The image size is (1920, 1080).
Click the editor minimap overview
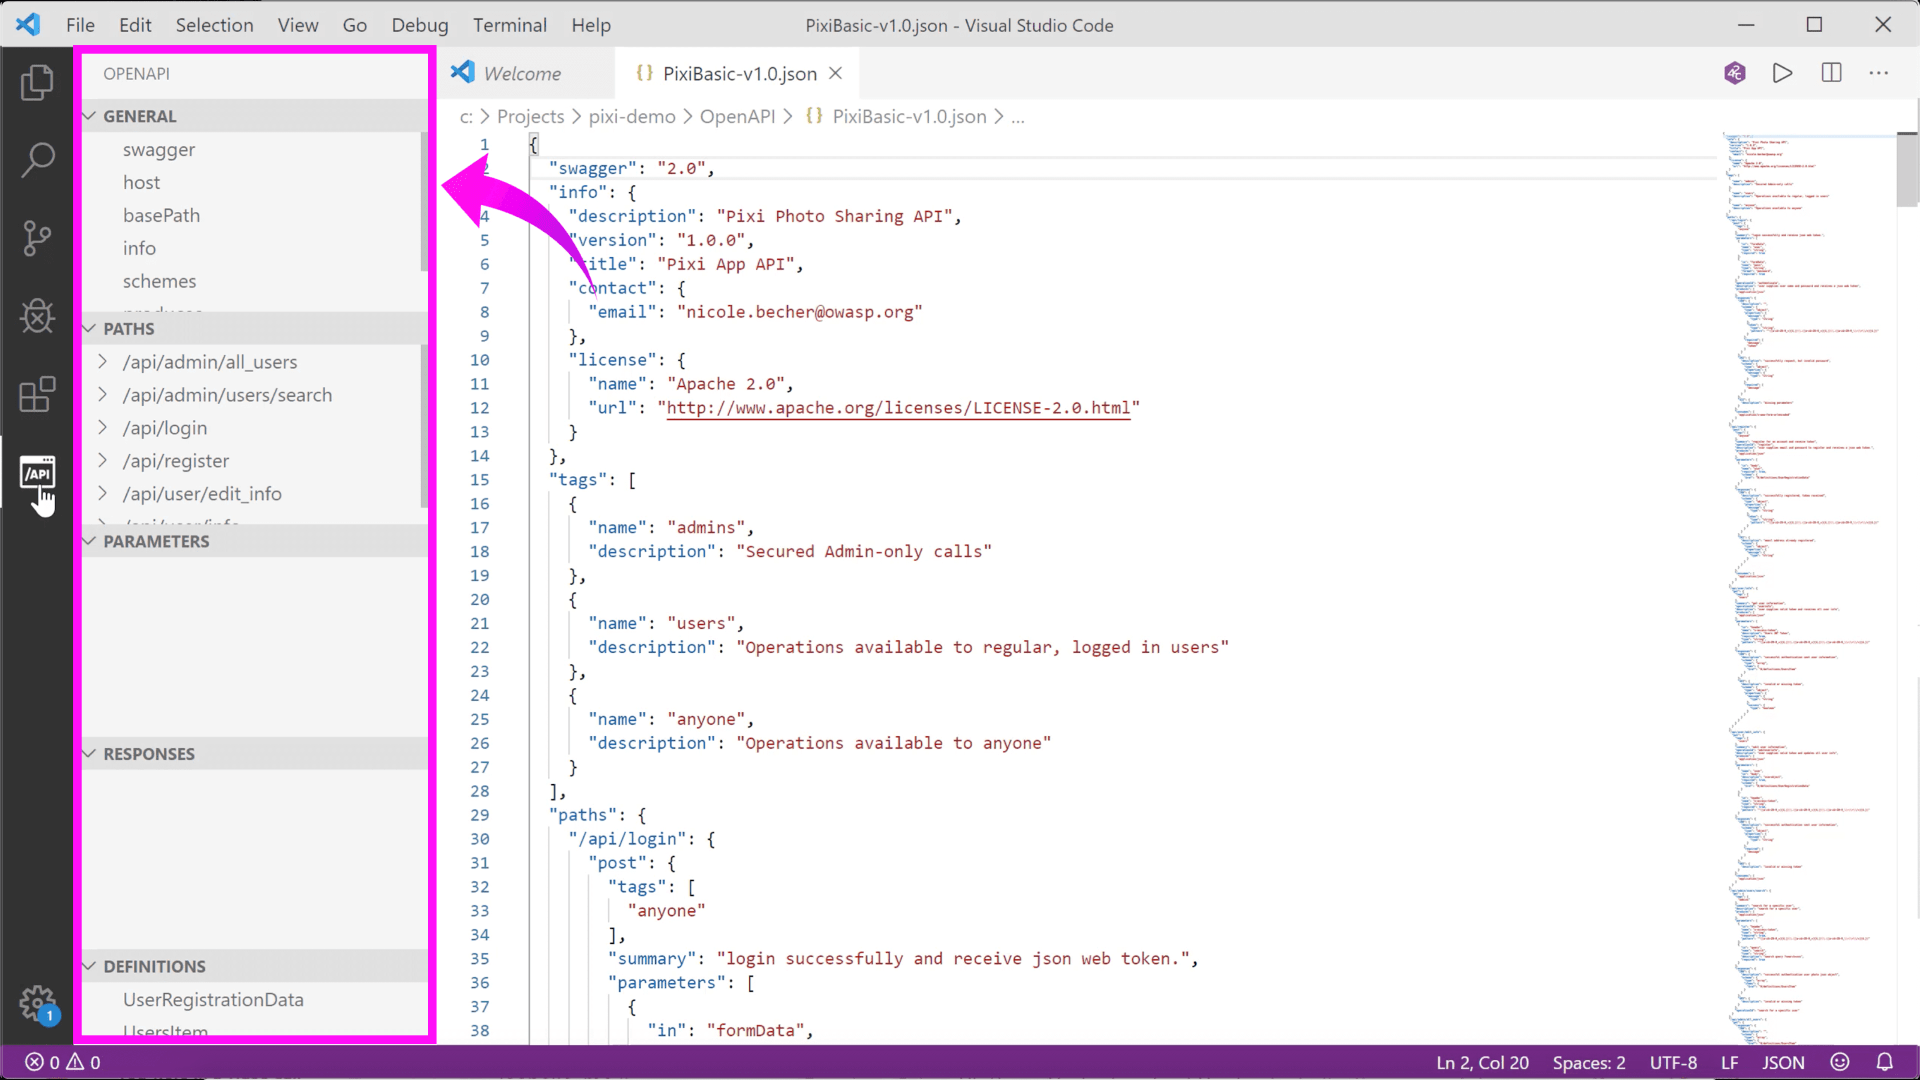[1805, 588]
